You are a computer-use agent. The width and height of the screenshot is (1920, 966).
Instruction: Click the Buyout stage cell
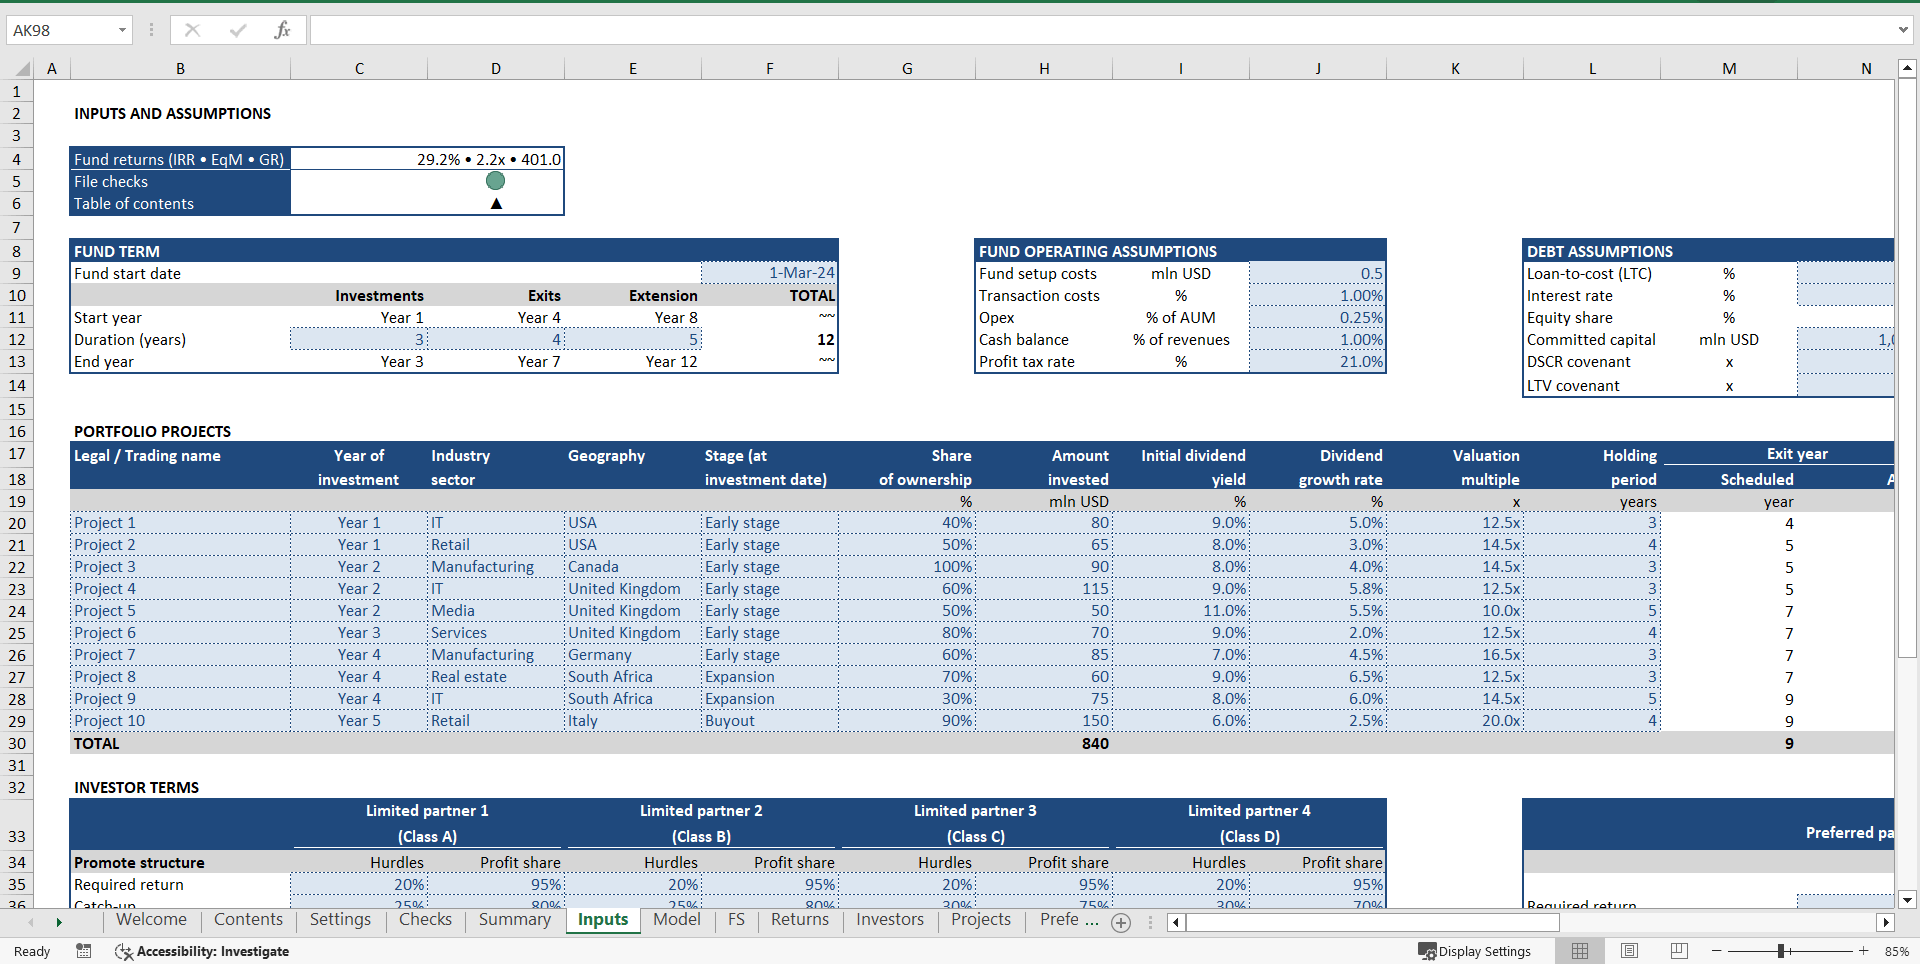(770, 721)
